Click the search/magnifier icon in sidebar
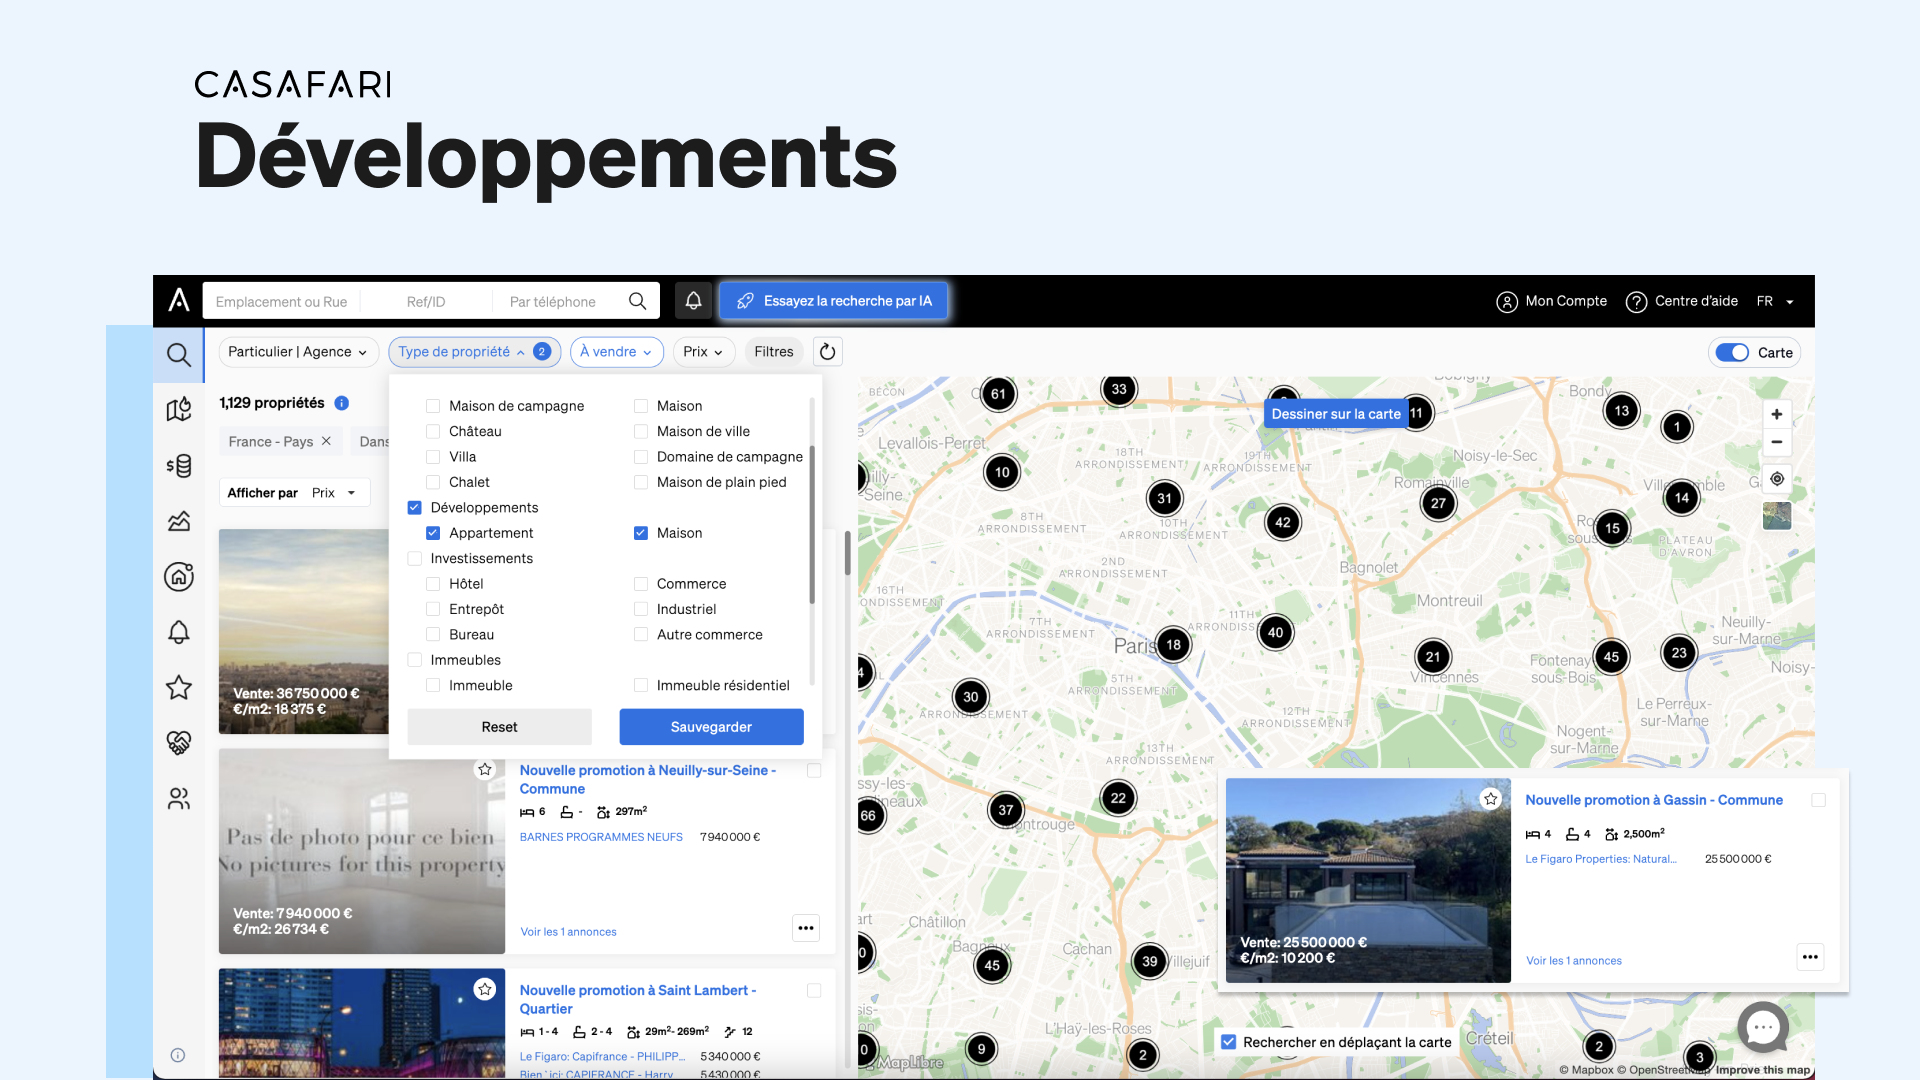Screen dimensions: 1920x1080 click(x=178, y=352)
